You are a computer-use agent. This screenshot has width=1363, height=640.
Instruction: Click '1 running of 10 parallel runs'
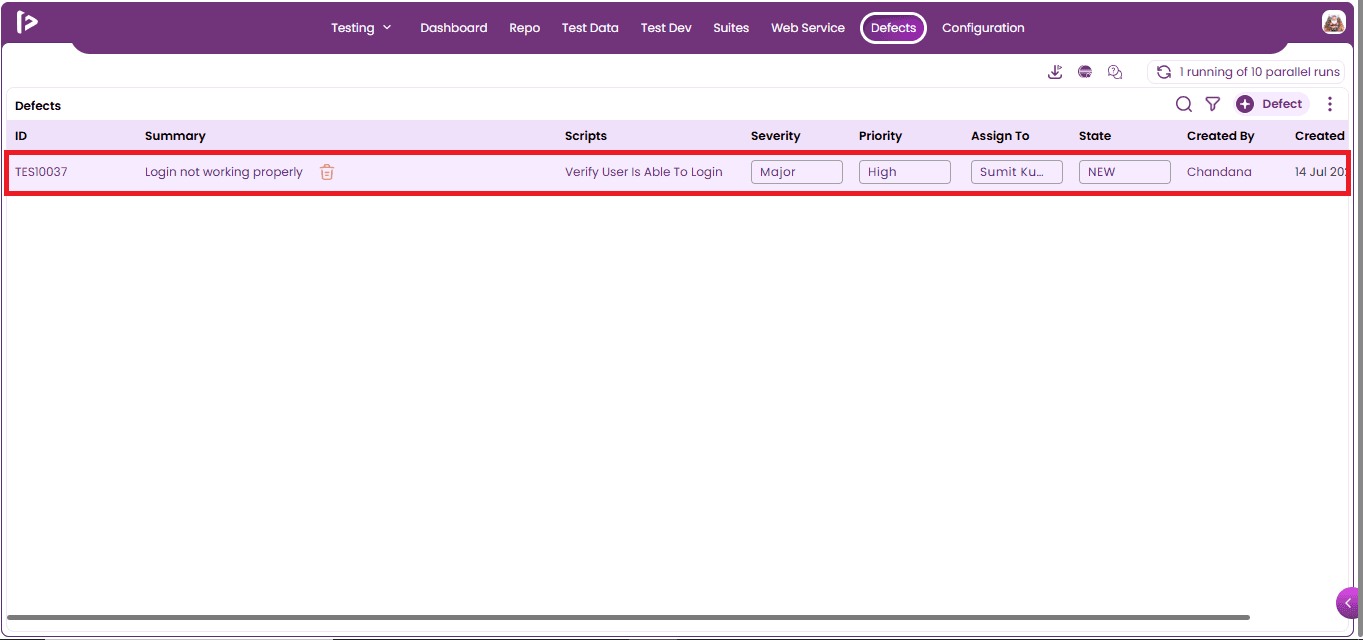click(1260, 72)
